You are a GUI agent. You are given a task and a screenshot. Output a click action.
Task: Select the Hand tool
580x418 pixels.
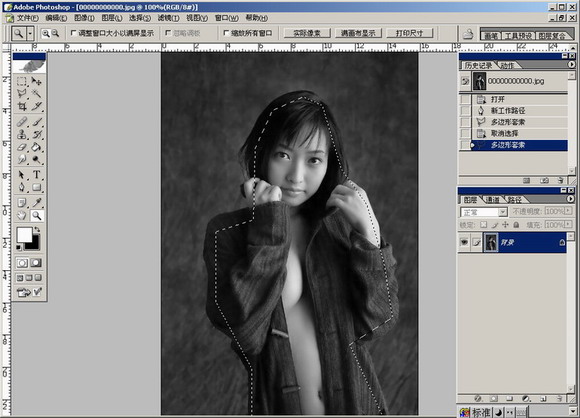[x=22, y=215]
